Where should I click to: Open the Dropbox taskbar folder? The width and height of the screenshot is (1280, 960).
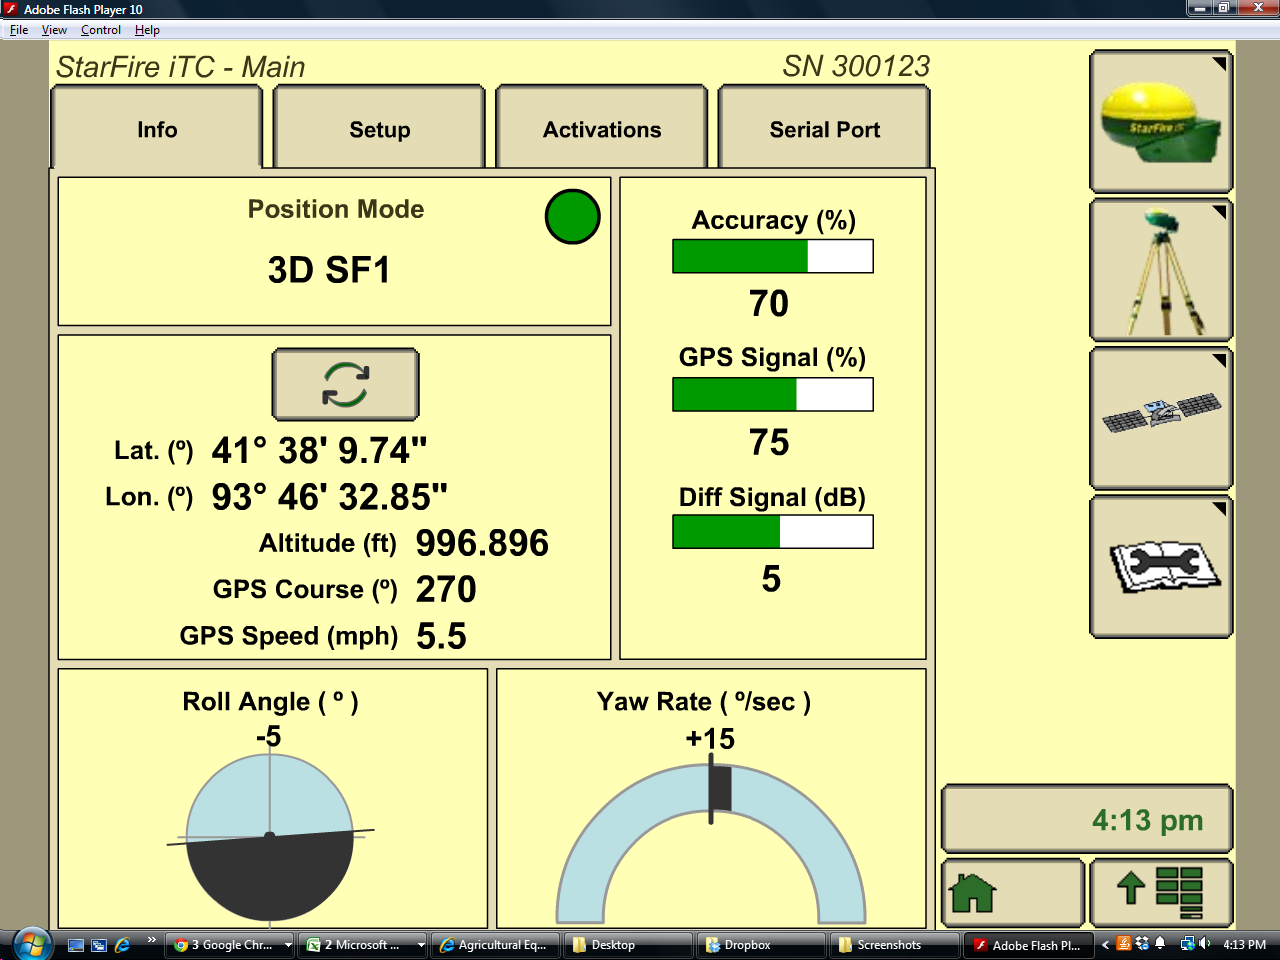point(761,944)
